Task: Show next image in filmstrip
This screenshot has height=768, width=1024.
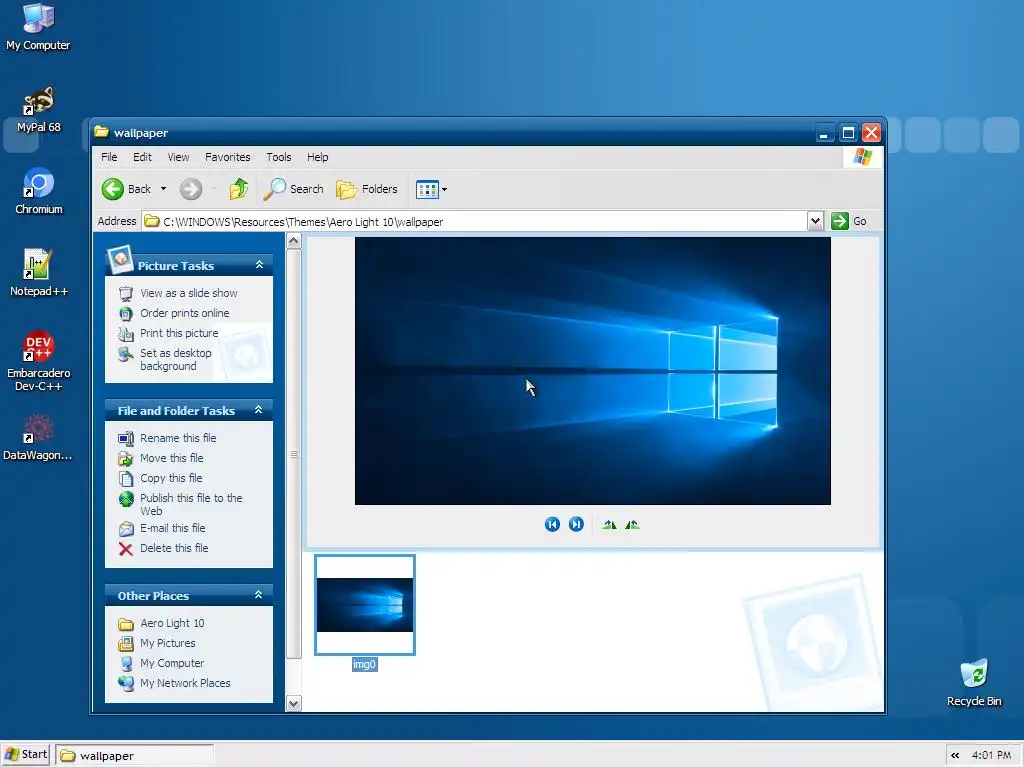Action: [576, 524]
